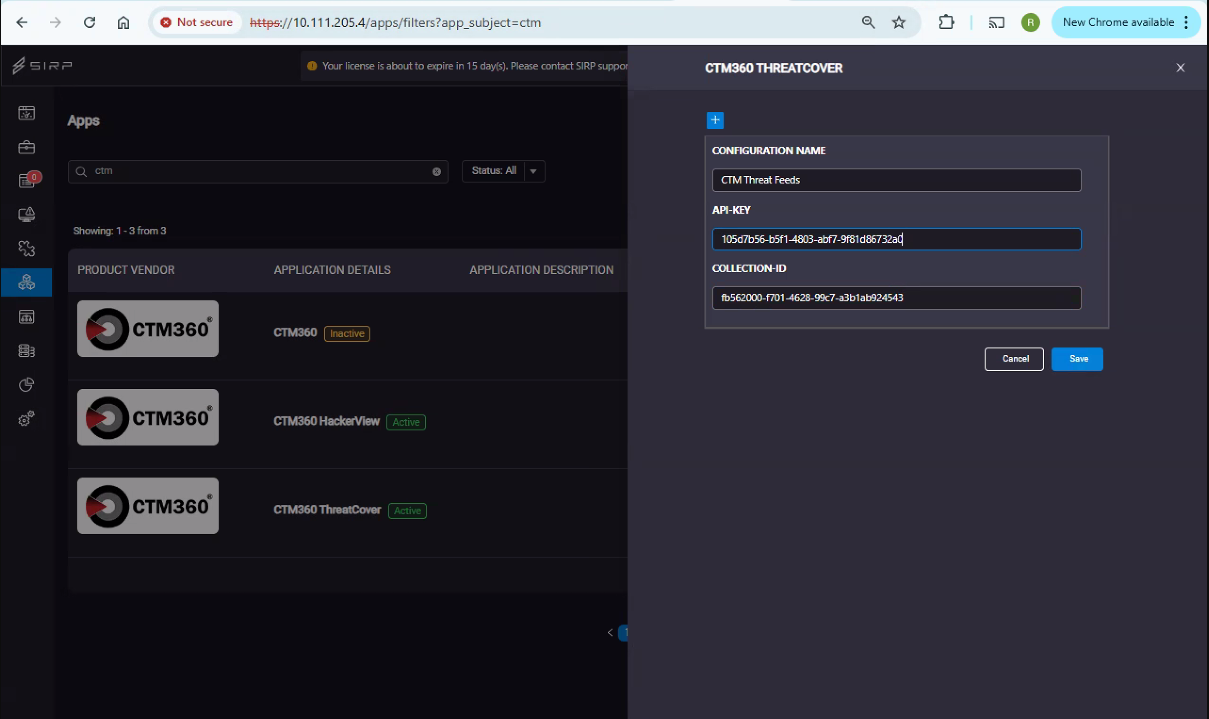Click CTM360 logo thumbnail in first row
This screenshot has width=1209, height=719.
click(x=148, y=328)
